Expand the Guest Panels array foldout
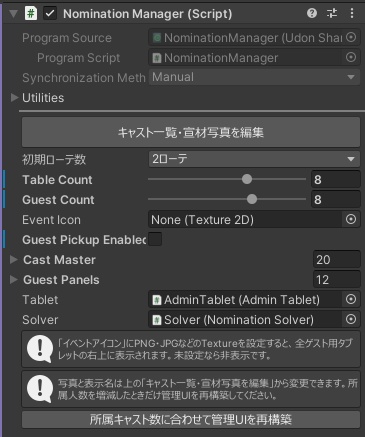The width and height of the screenshot is (365, 437). pos(14,280)
